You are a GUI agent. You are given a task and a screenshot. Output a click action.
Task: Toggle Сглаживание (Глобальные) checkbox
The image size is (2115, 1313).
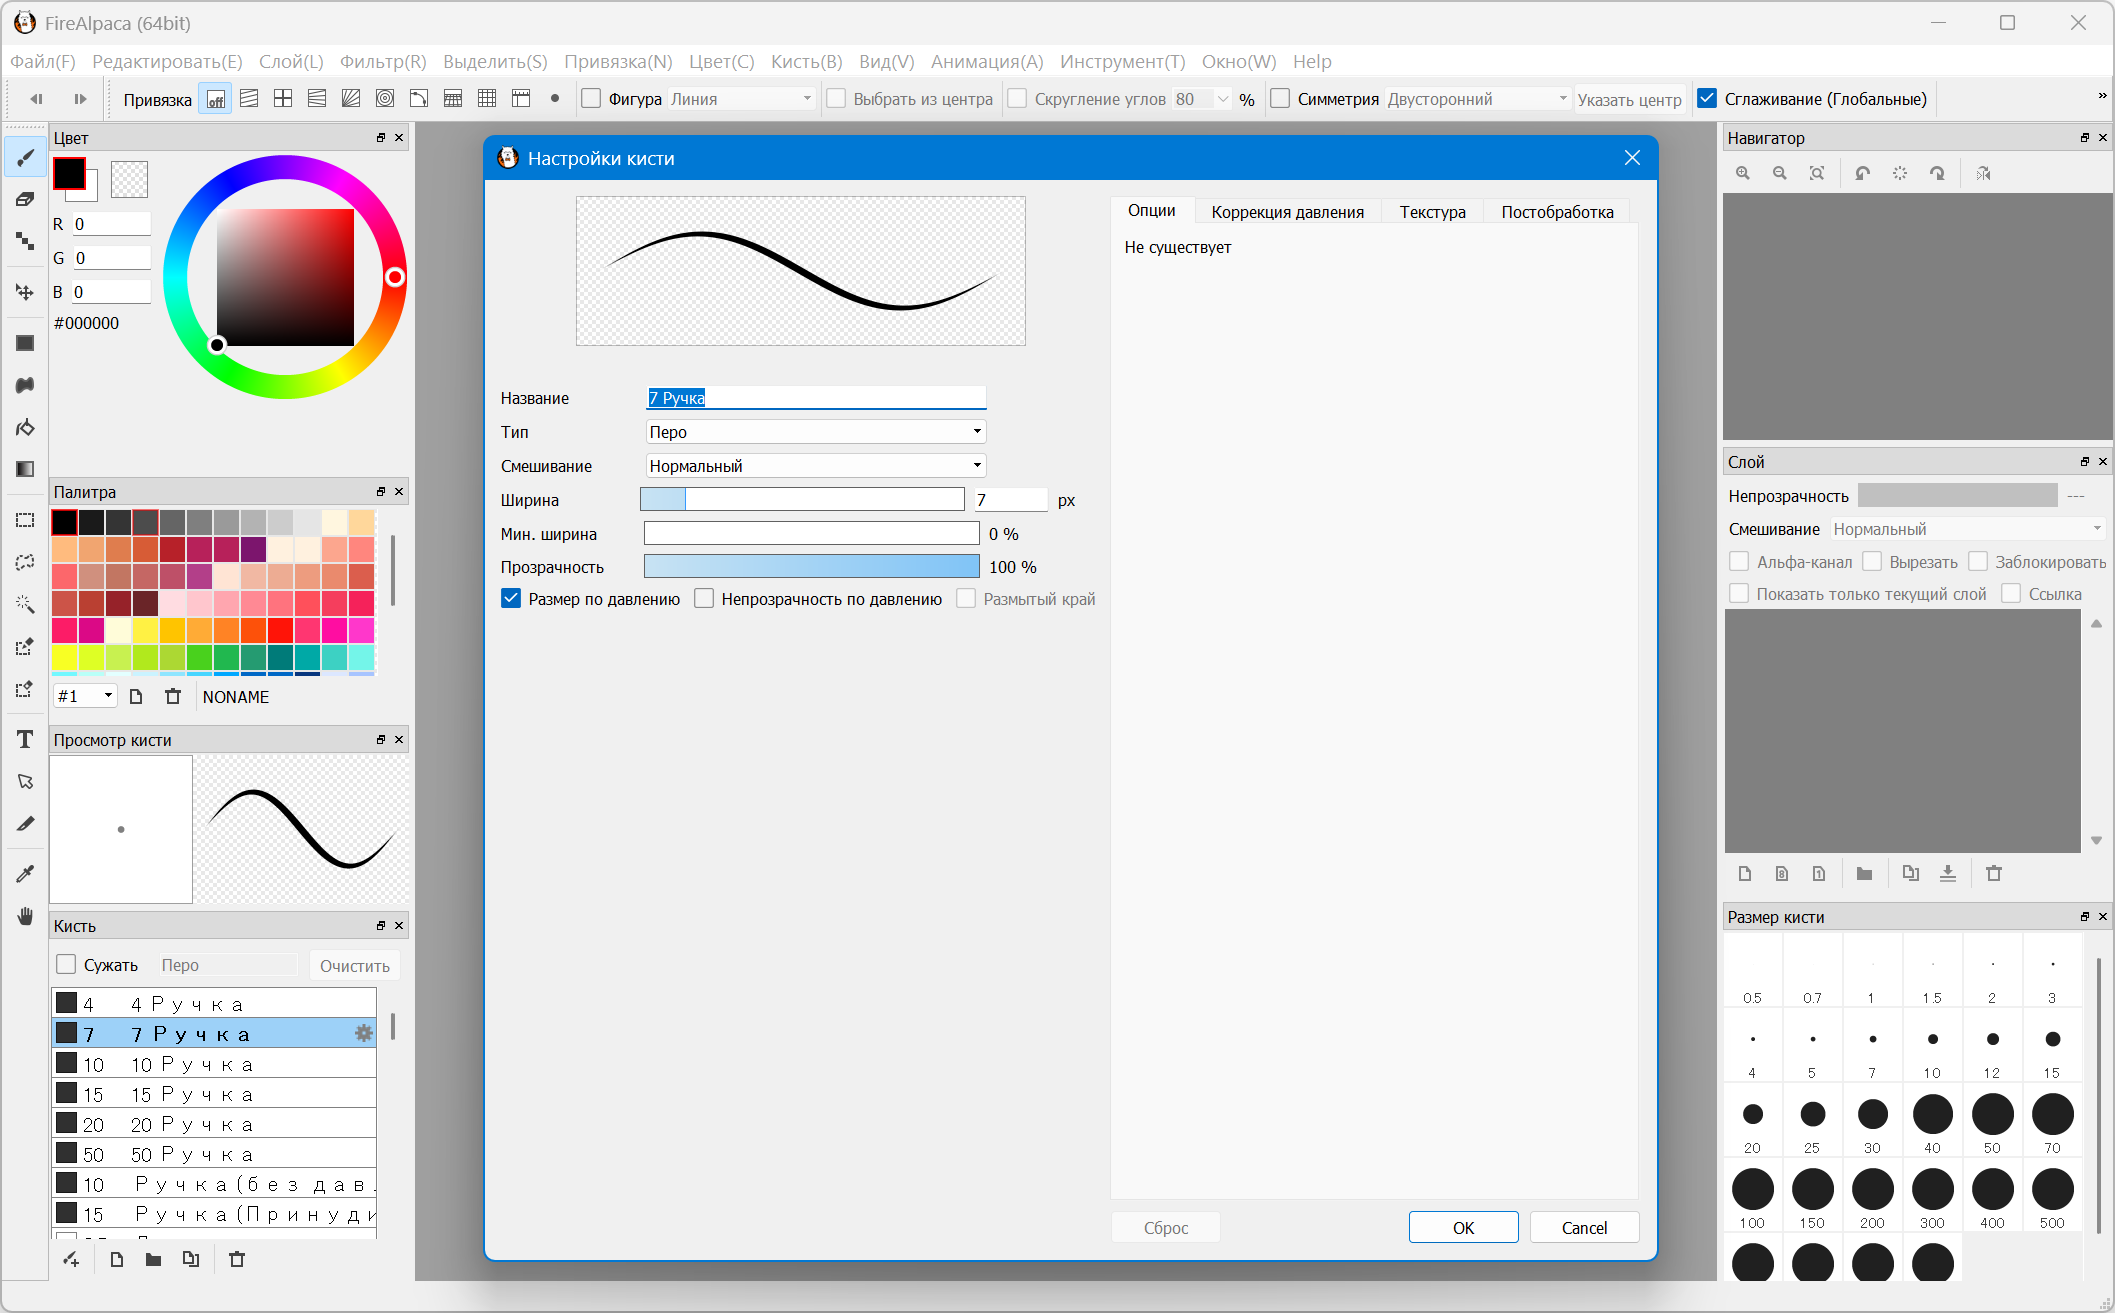pyautogui.click(x=1708, y=98)
